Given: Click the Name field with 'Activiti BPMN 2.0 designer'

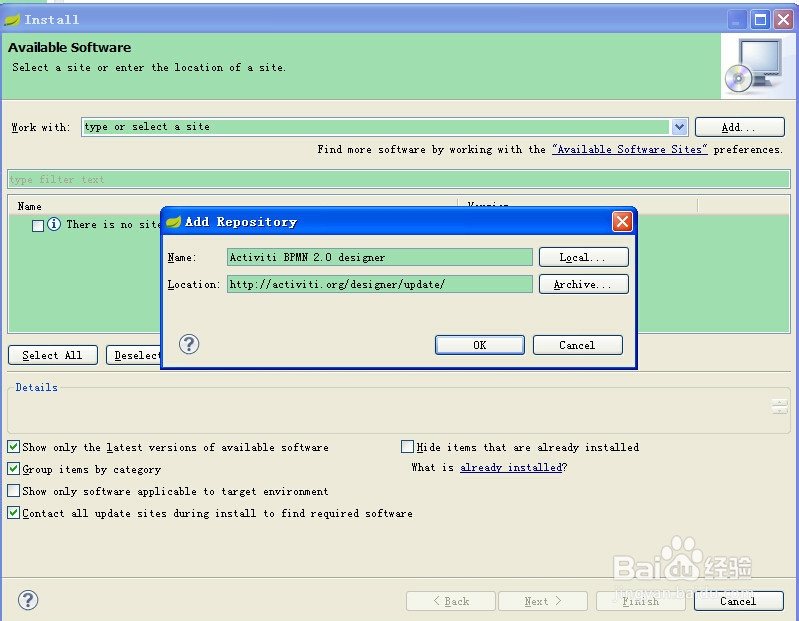Looking at the screenshot, I should (x=380, y=257).
